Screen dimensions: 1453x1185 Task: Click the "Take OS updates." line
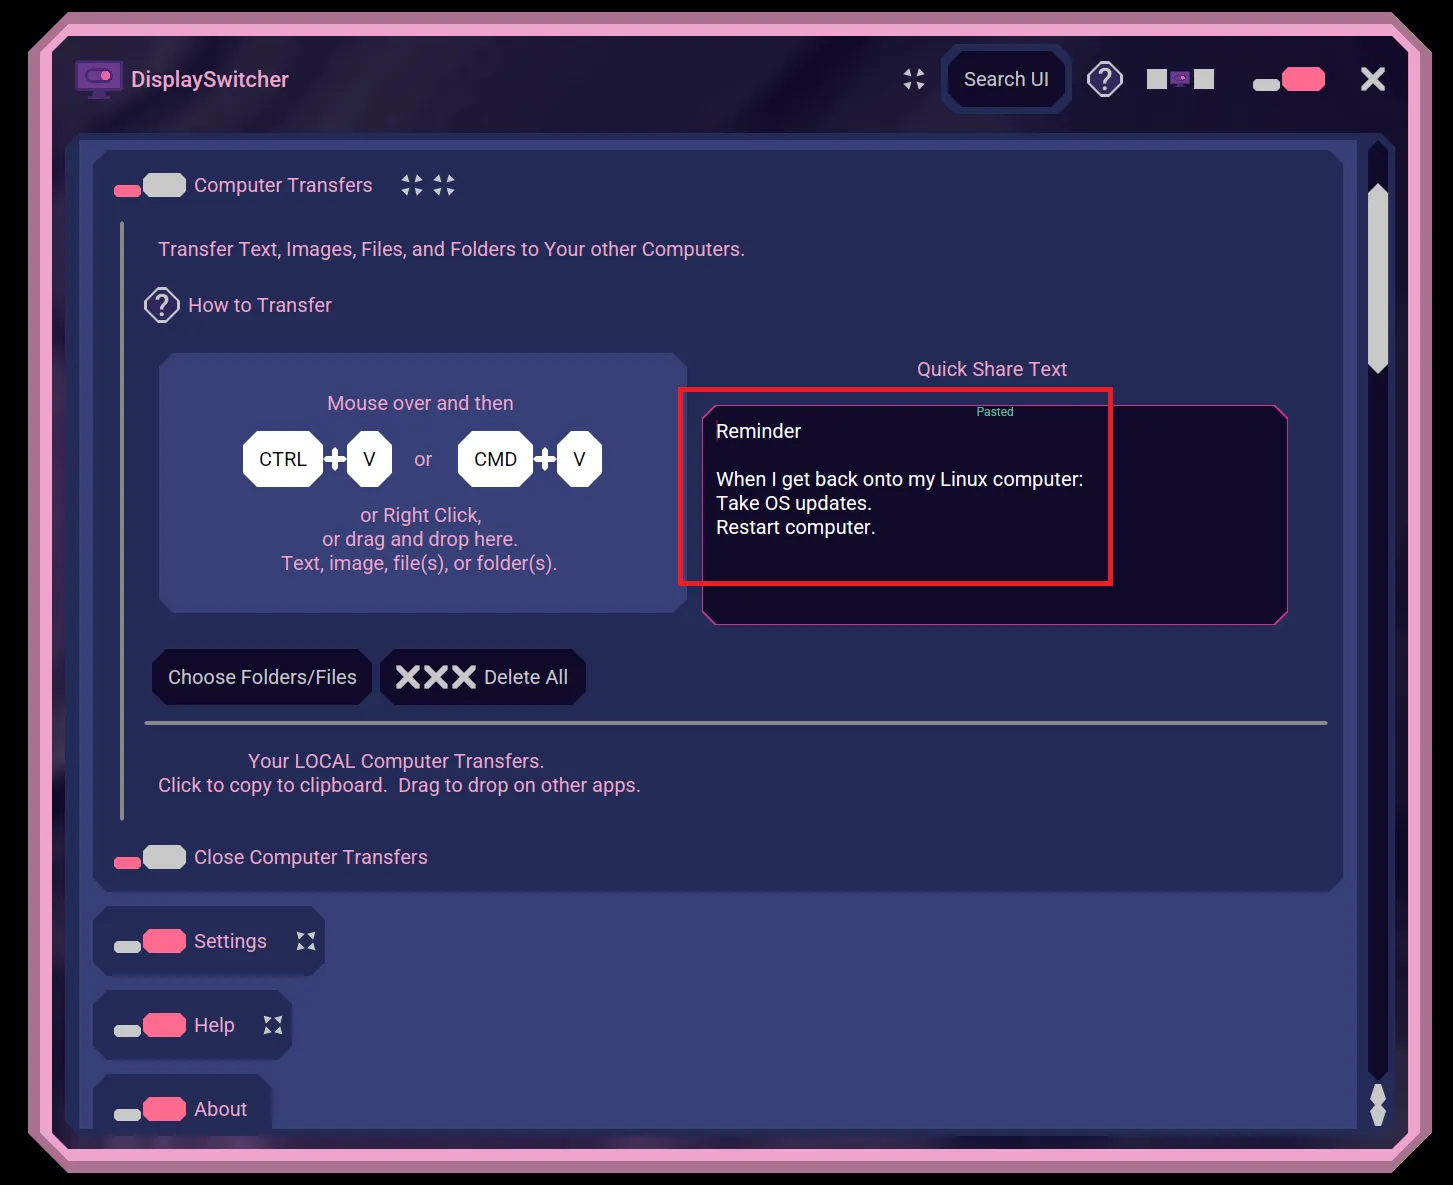point(794,503)
